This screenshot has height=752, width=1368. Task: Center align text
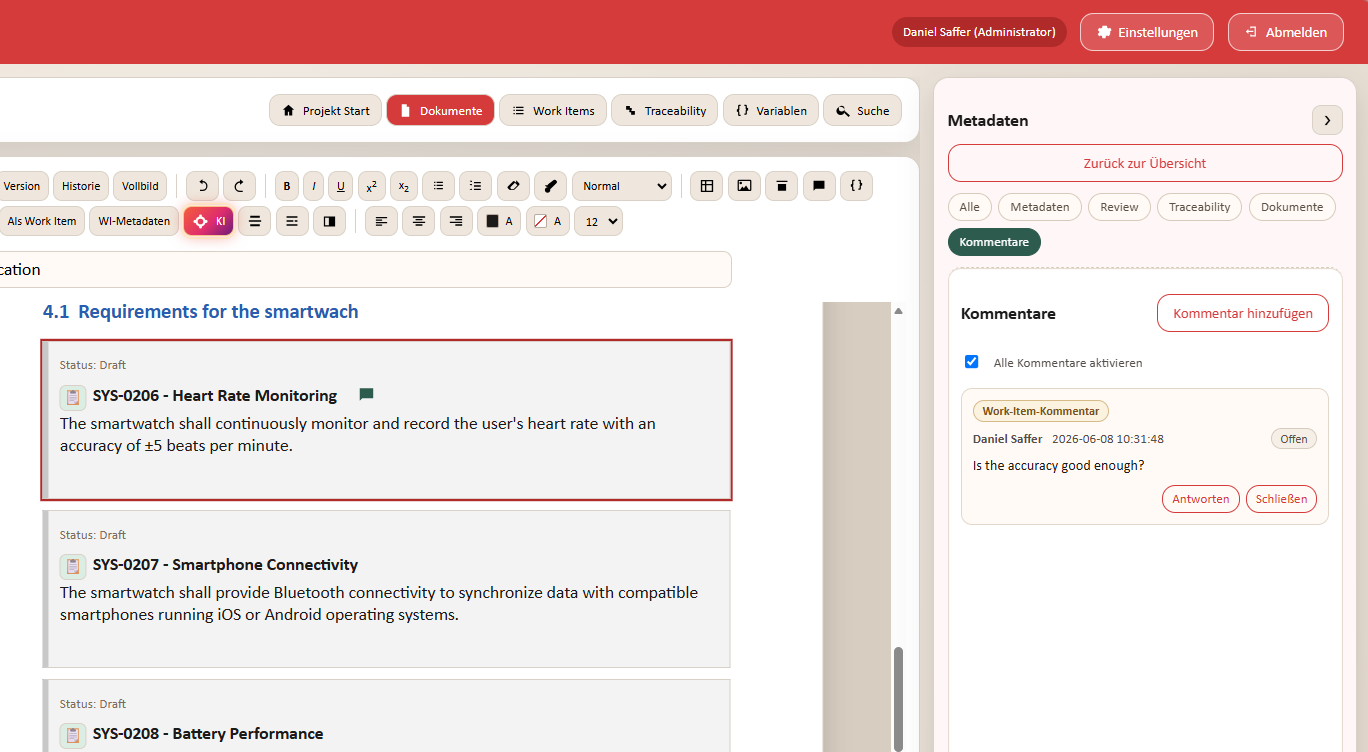coord(419,221)
